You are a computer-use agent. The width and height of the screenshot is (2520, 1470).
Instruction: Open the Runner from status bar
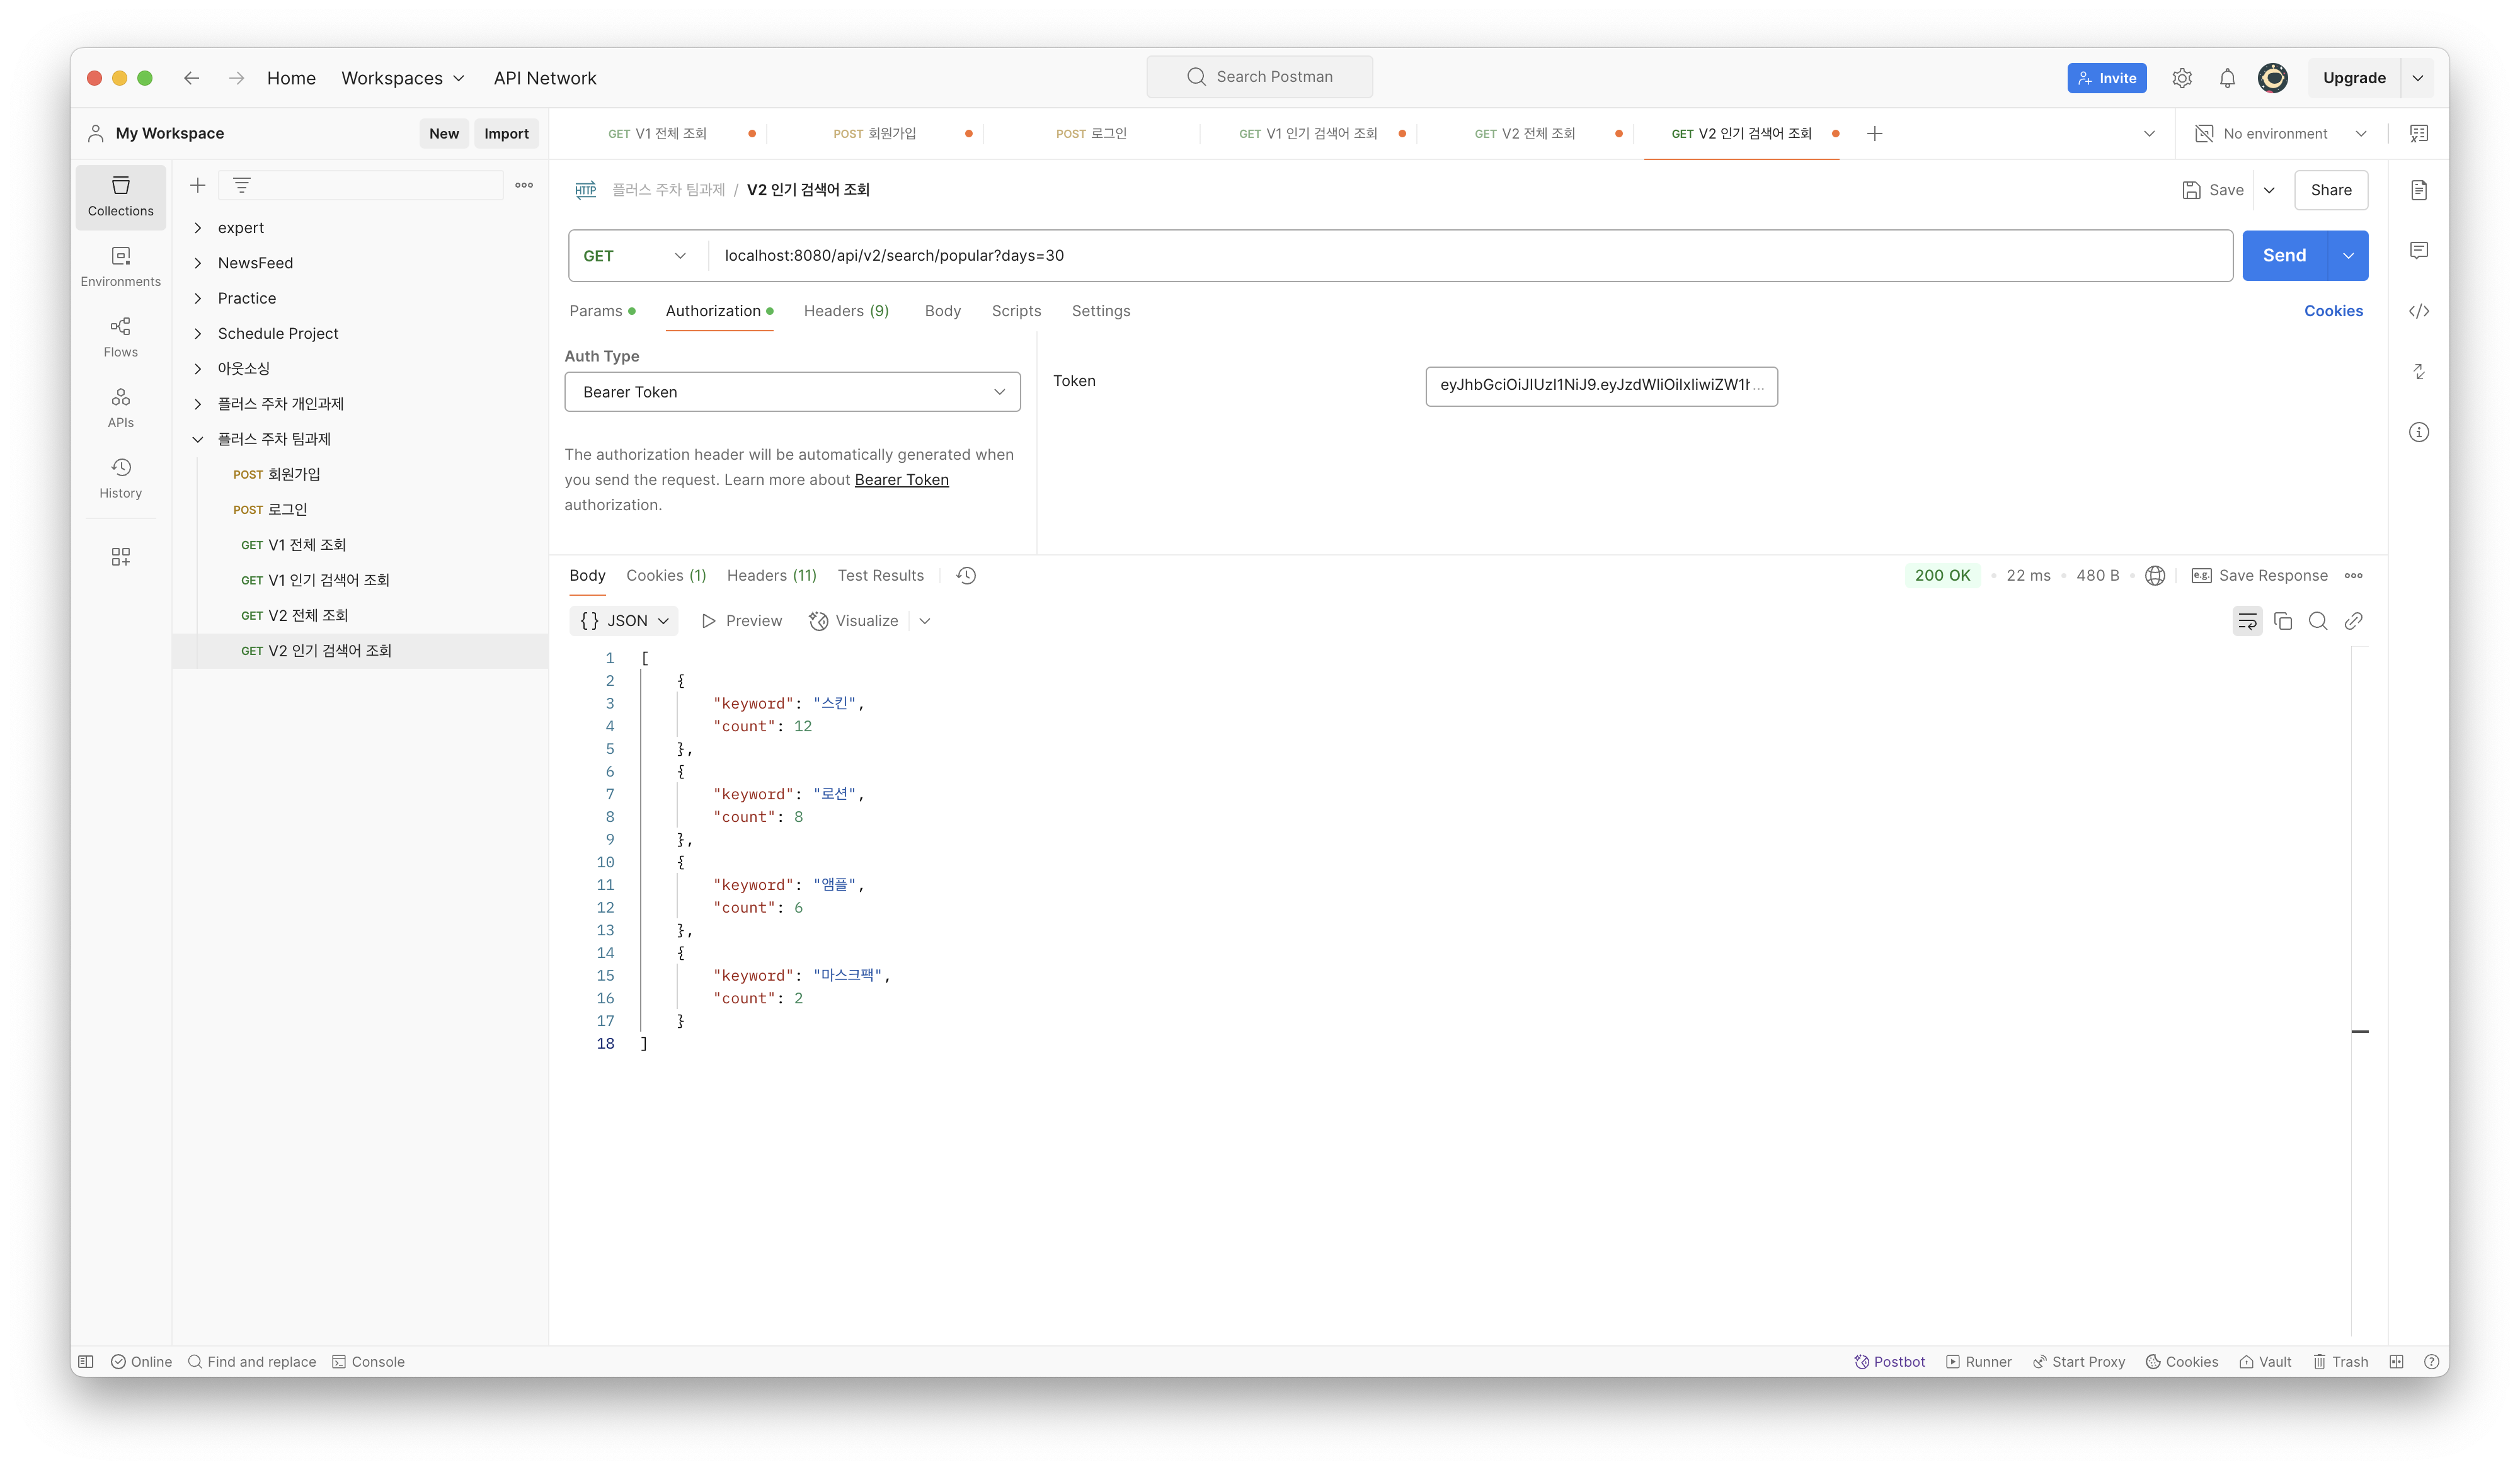point(1978,1361)
